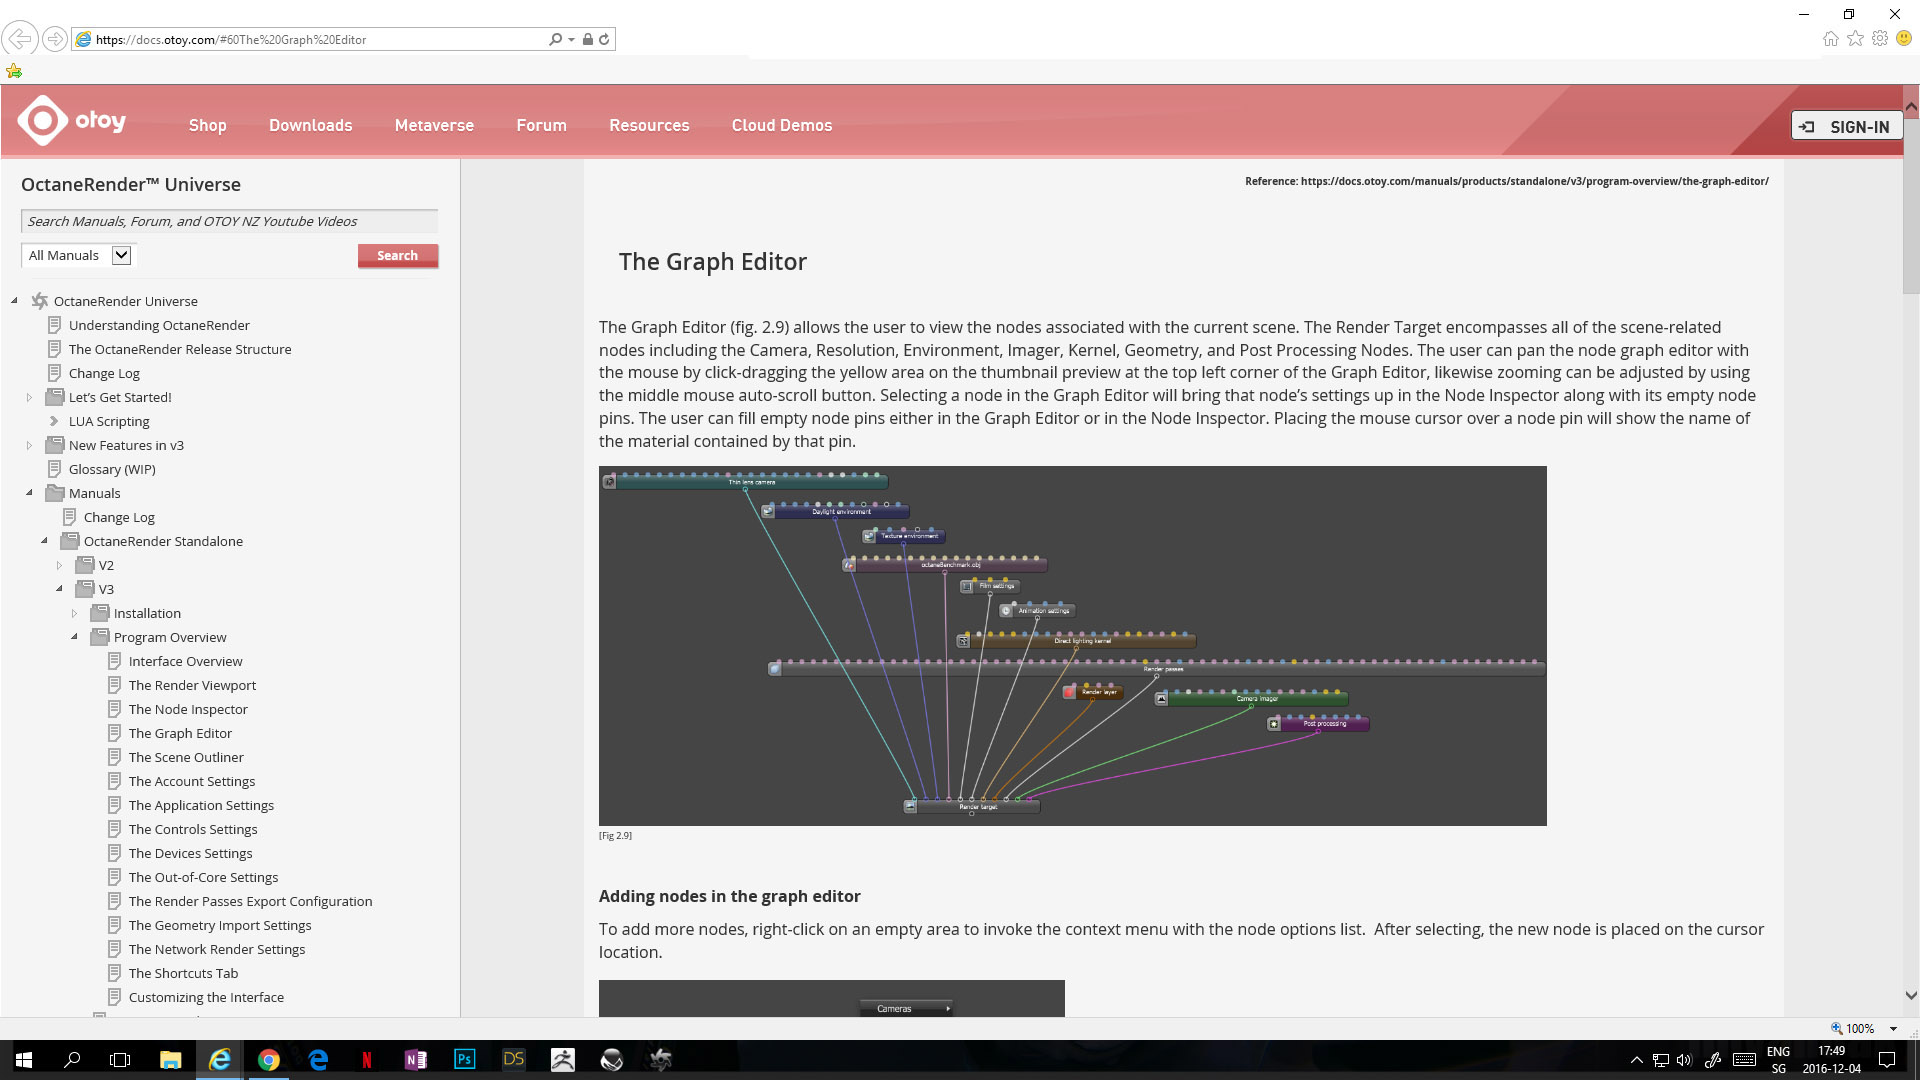This screenshot has width=1920, height=1080.
Task: Open the favorites star icon
Action: point(1855,39)
